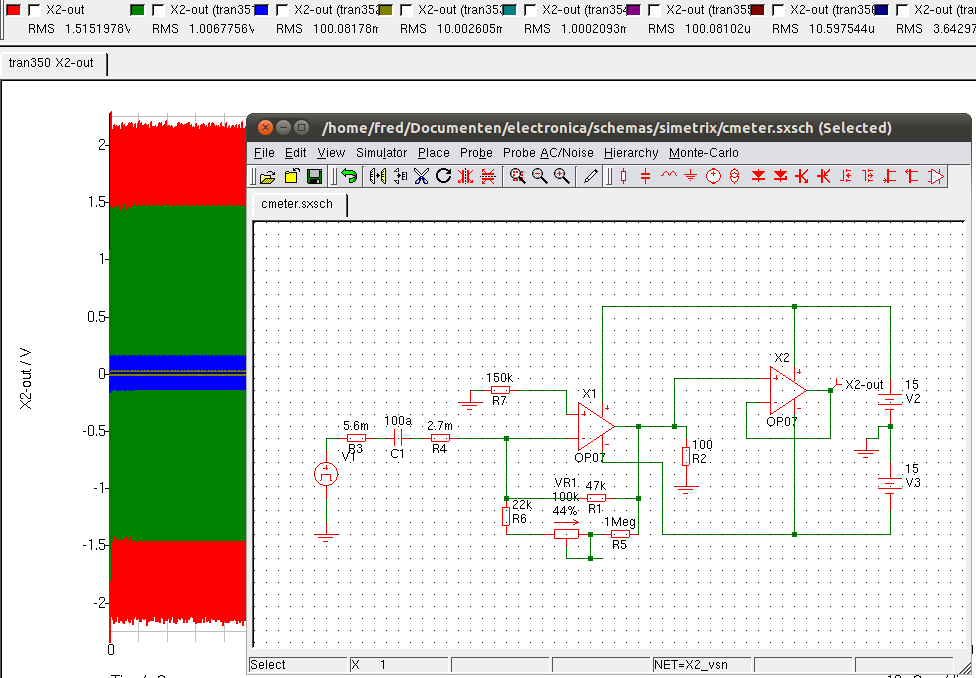This screenshot has width=976, height=678.
Task: Place a PNP transistor from the toolbar
Action: coord(824,177)
